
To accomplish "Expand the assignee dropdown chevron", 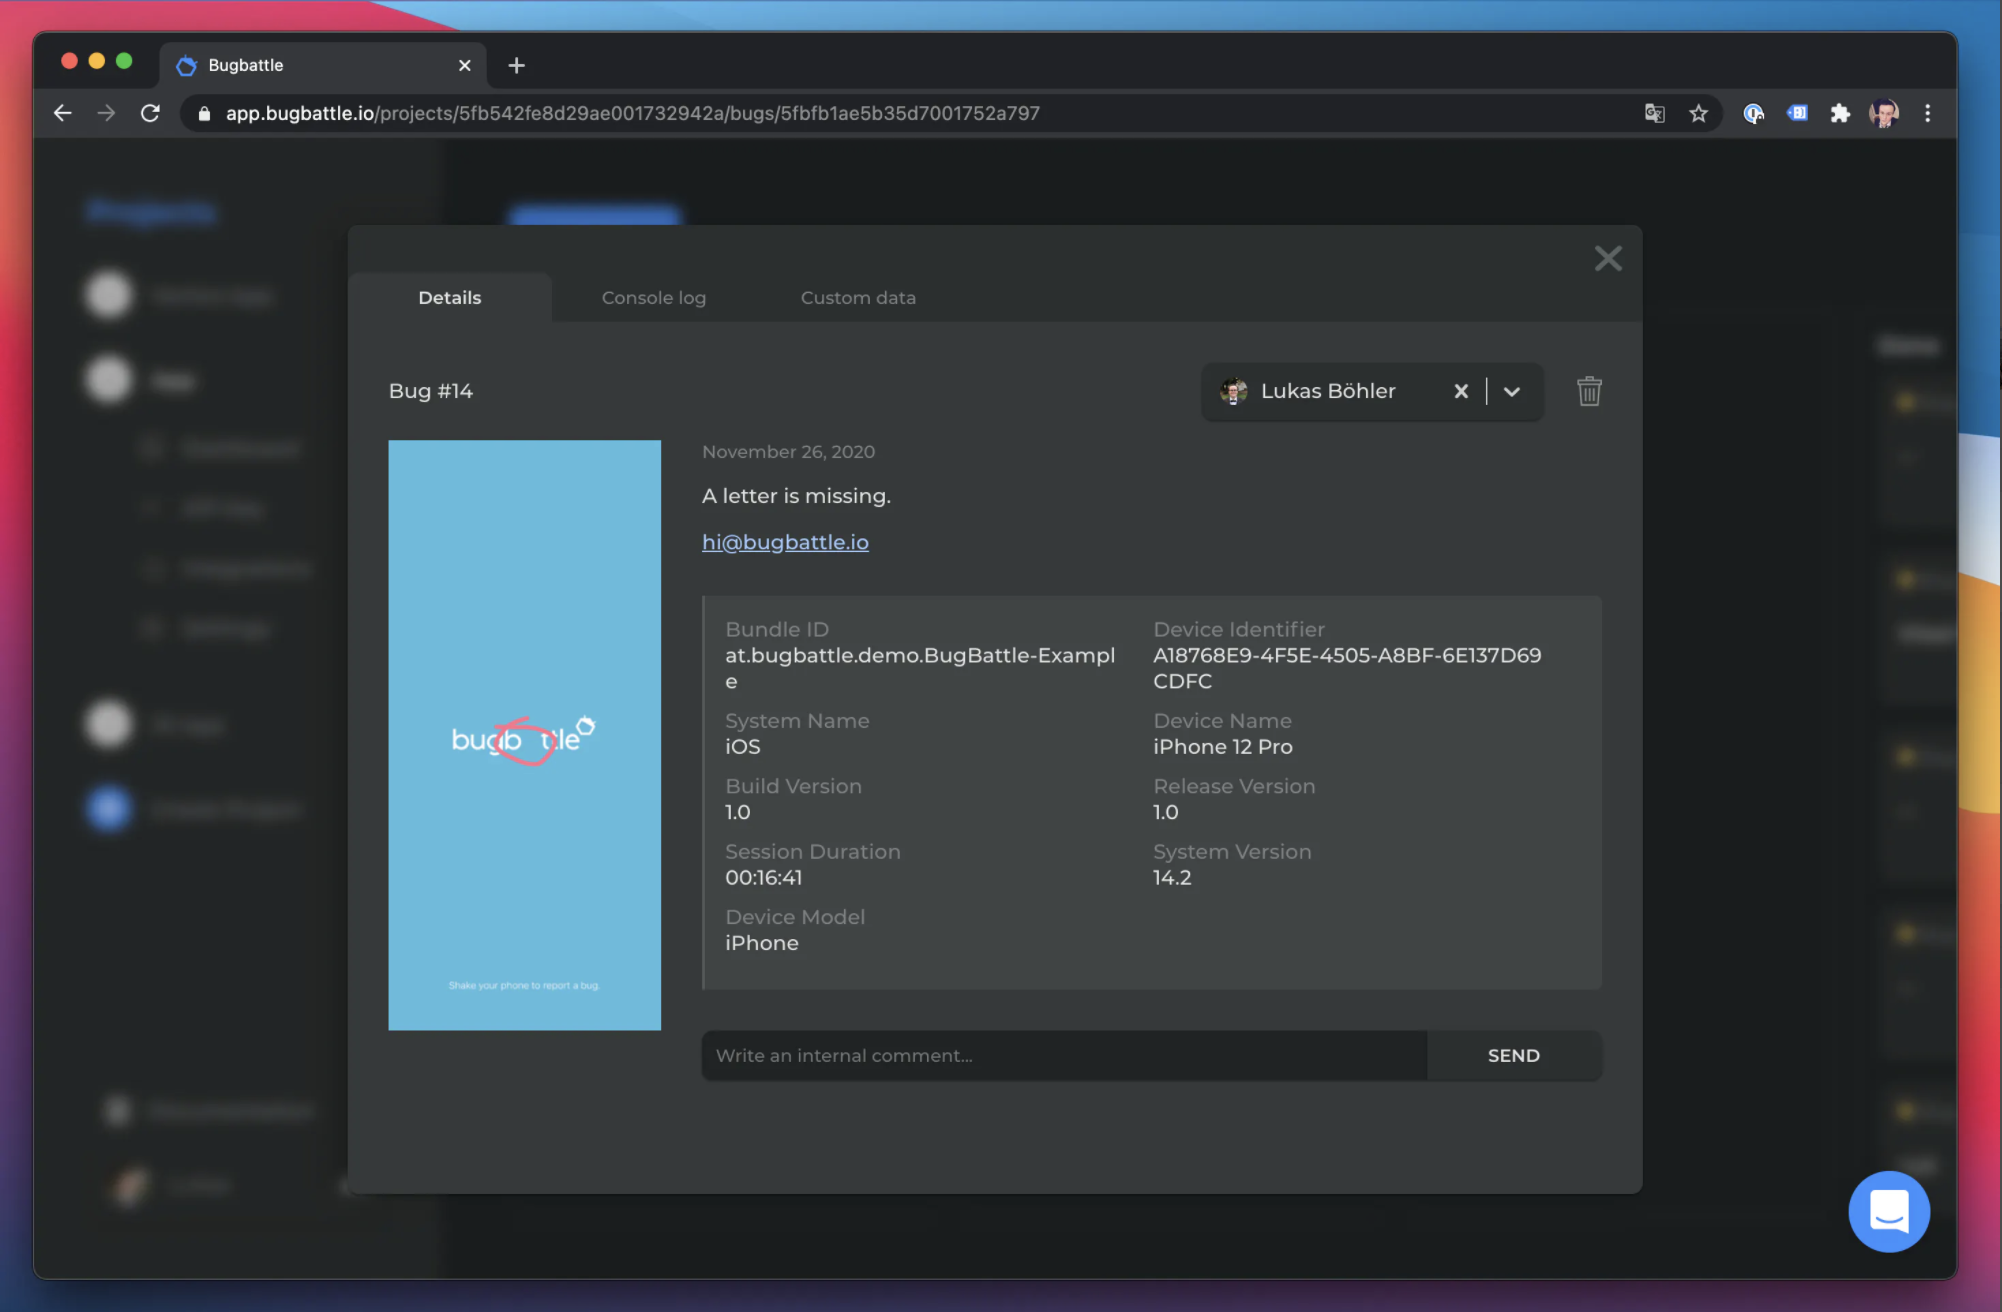I will [1512, 391].
